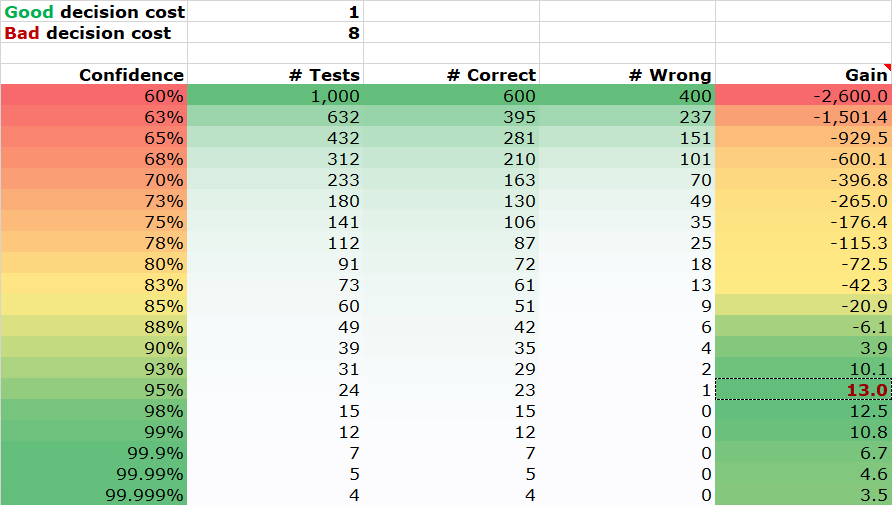Select the -2,600.0 gain cell
Viewport: 892px width, 505px height.
pos(804,96)
